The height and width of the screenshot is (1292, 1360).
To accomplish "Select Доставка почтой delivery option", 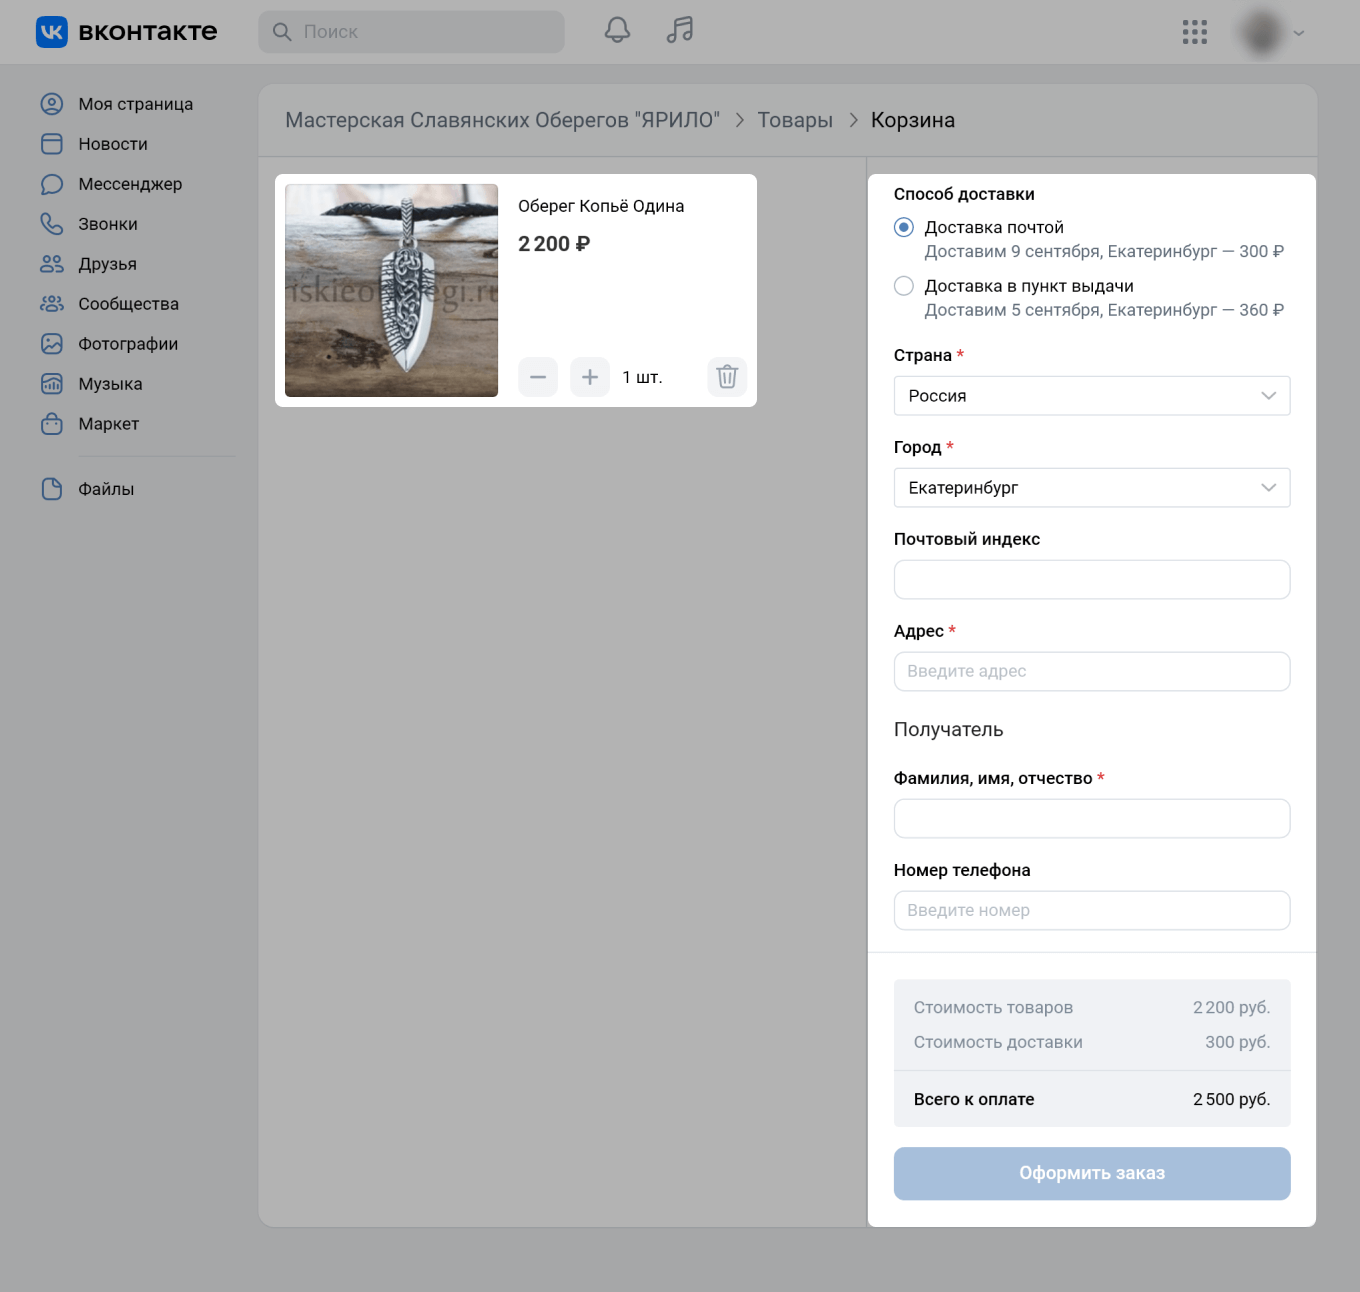I will pos(904,228).
